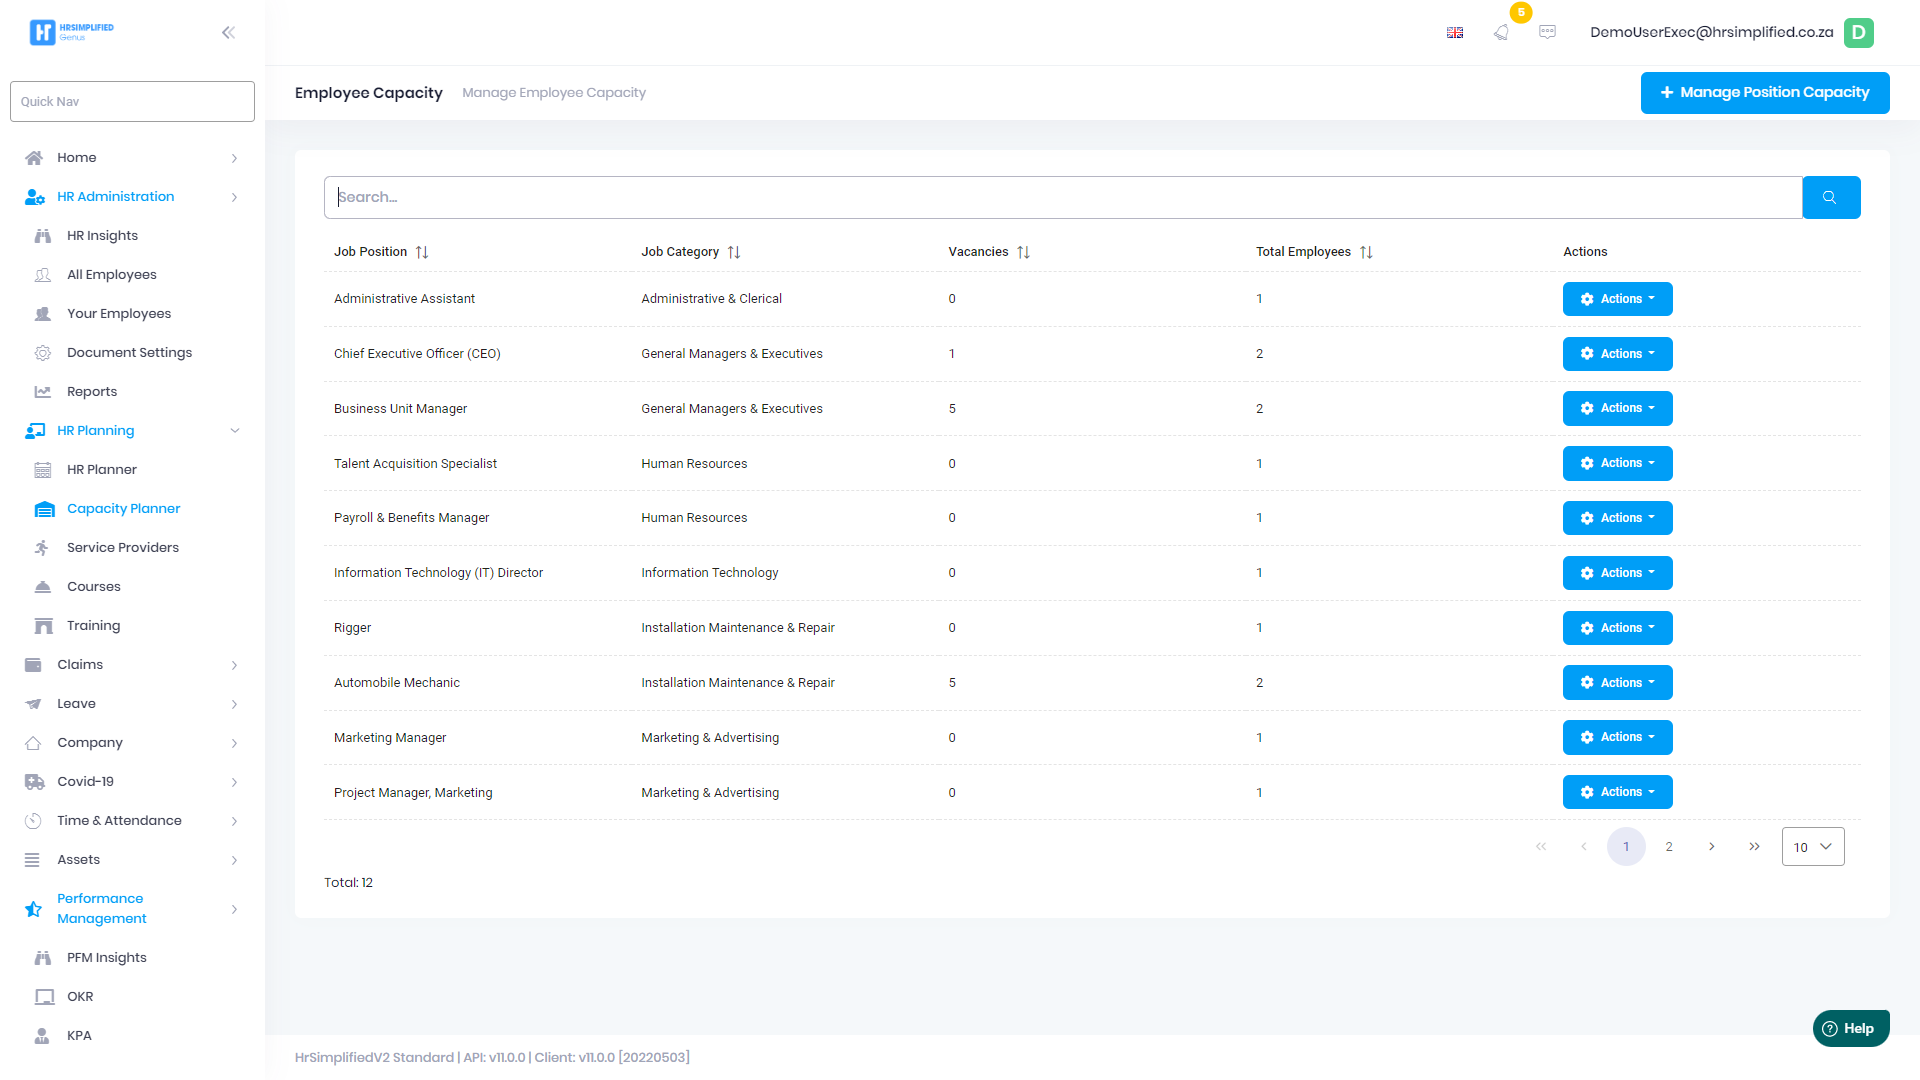The image size is (1920, 1080).
Task: Open All Employees in the sidebar
Action: (112, 275)
